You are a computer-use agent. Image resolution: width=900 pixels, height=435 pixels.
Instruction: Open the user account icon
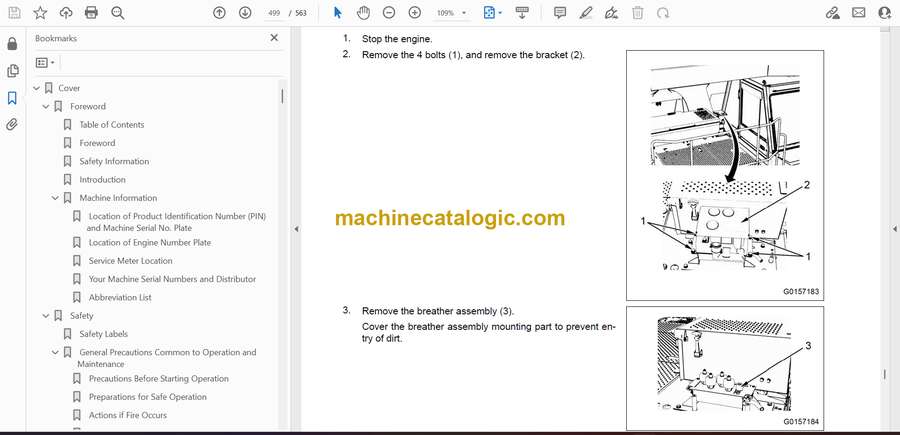[x=885, y=13]
